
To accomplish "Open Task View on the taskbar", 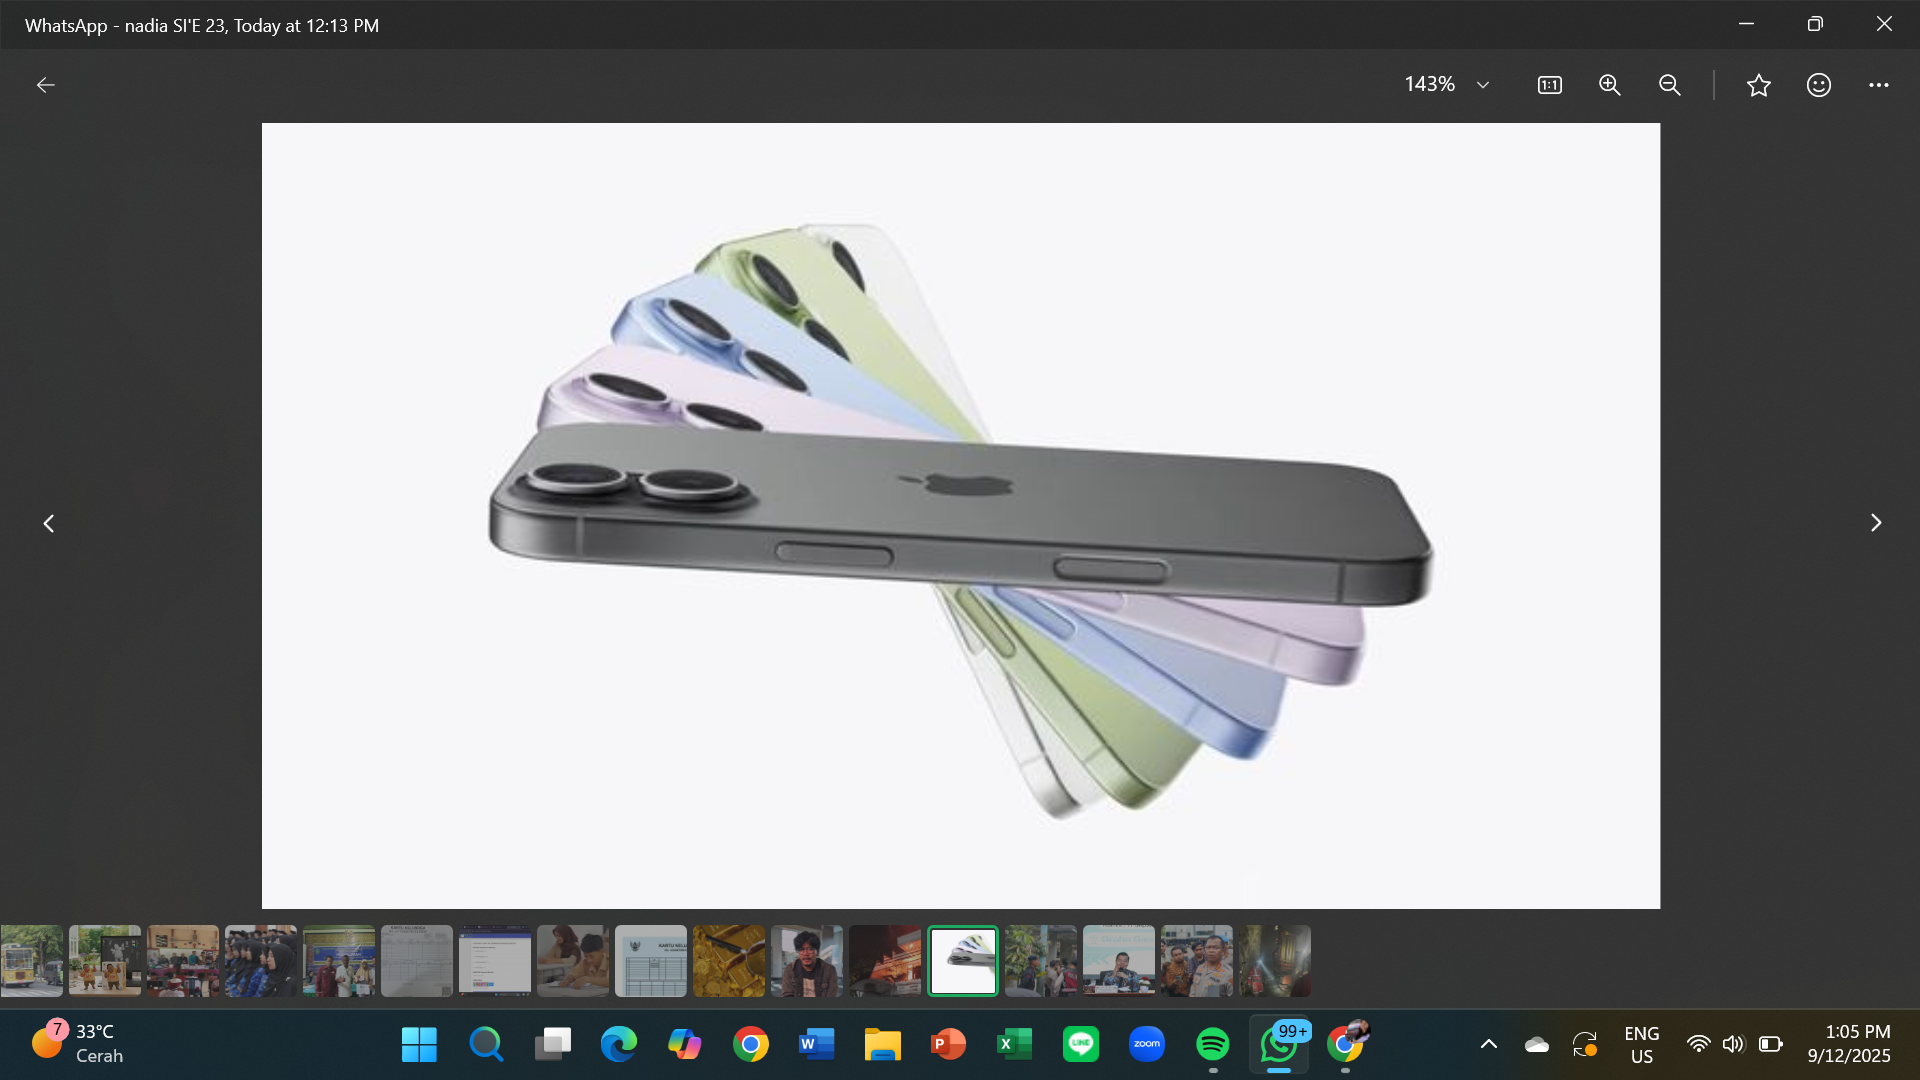I will 552,1045.
